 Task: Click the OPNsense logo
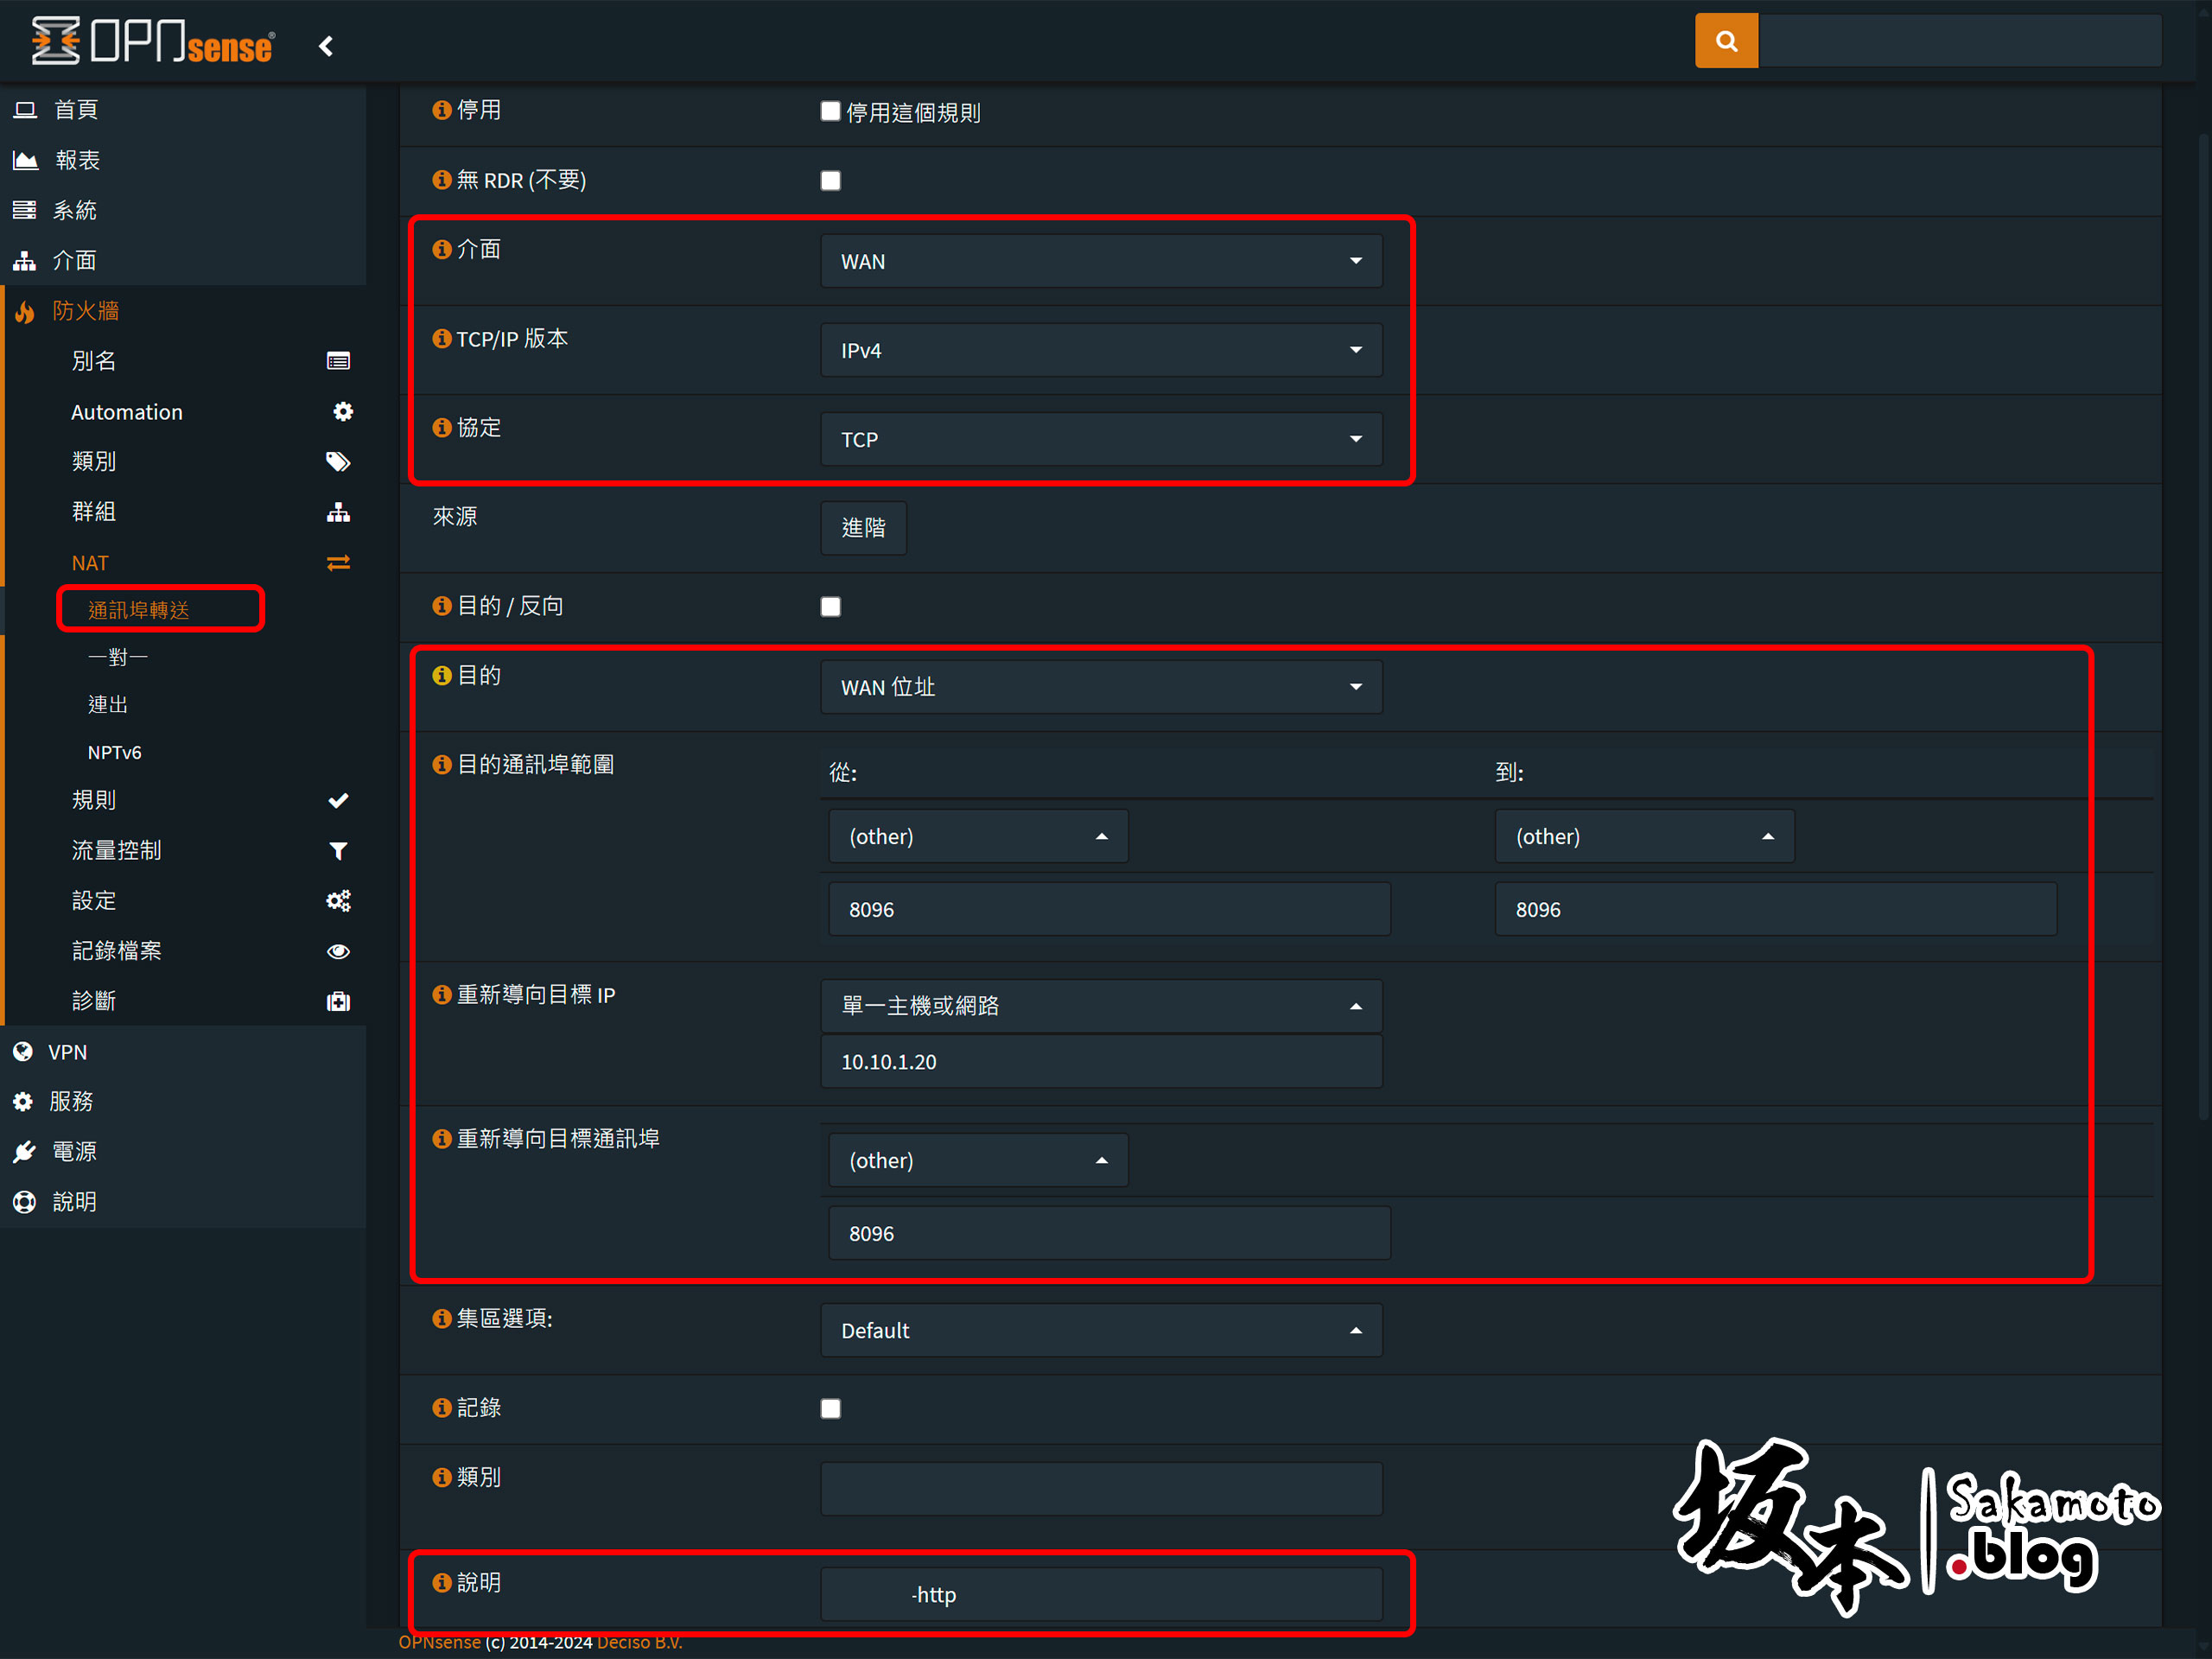153,41
